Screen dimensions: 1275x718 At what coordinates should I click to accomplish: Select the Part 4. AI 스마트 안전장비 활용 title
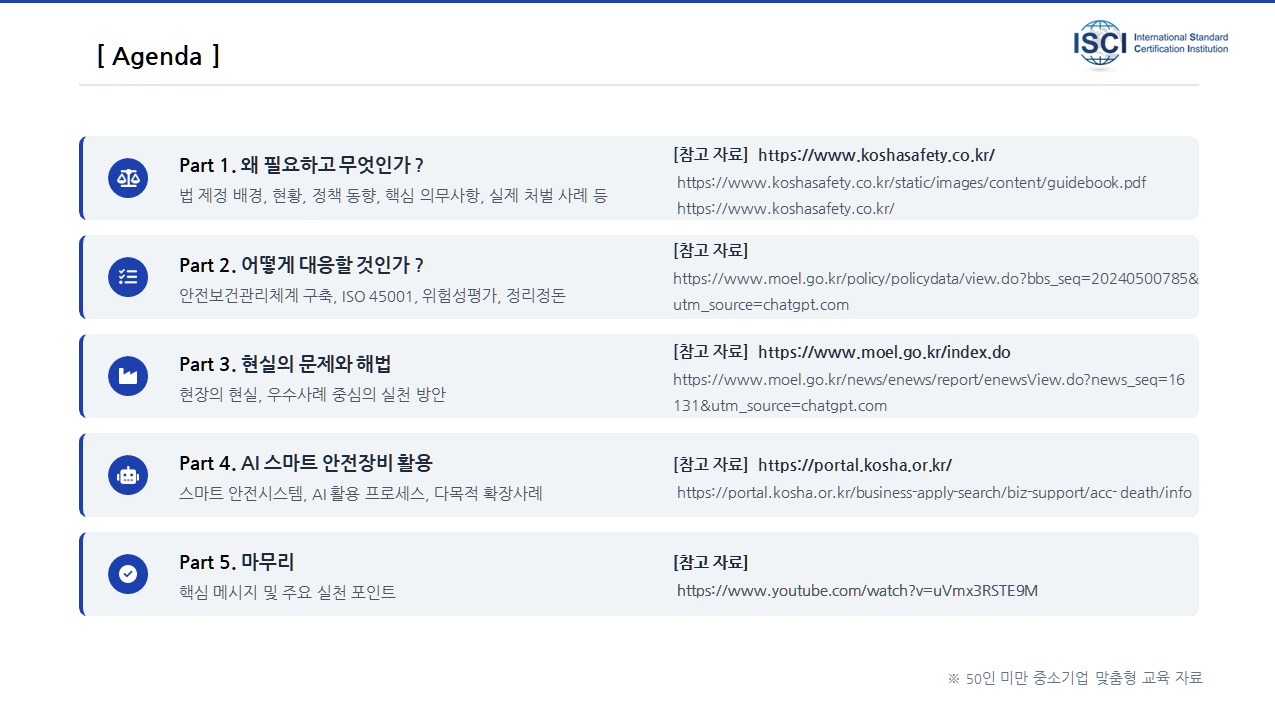click(306, 463)
